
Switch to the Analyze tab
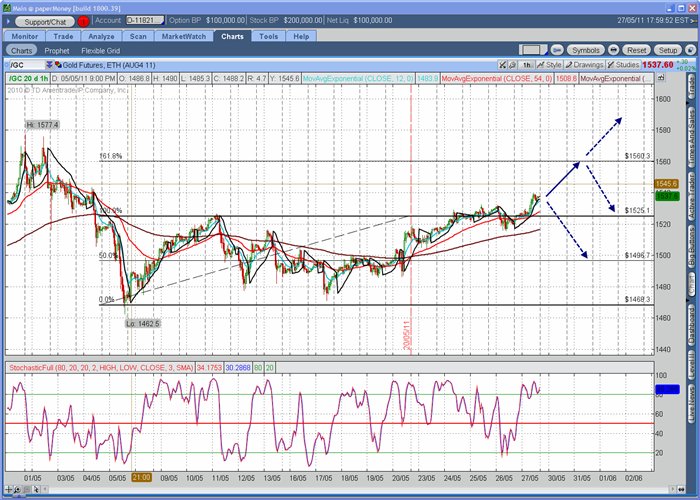coord(101,36)
